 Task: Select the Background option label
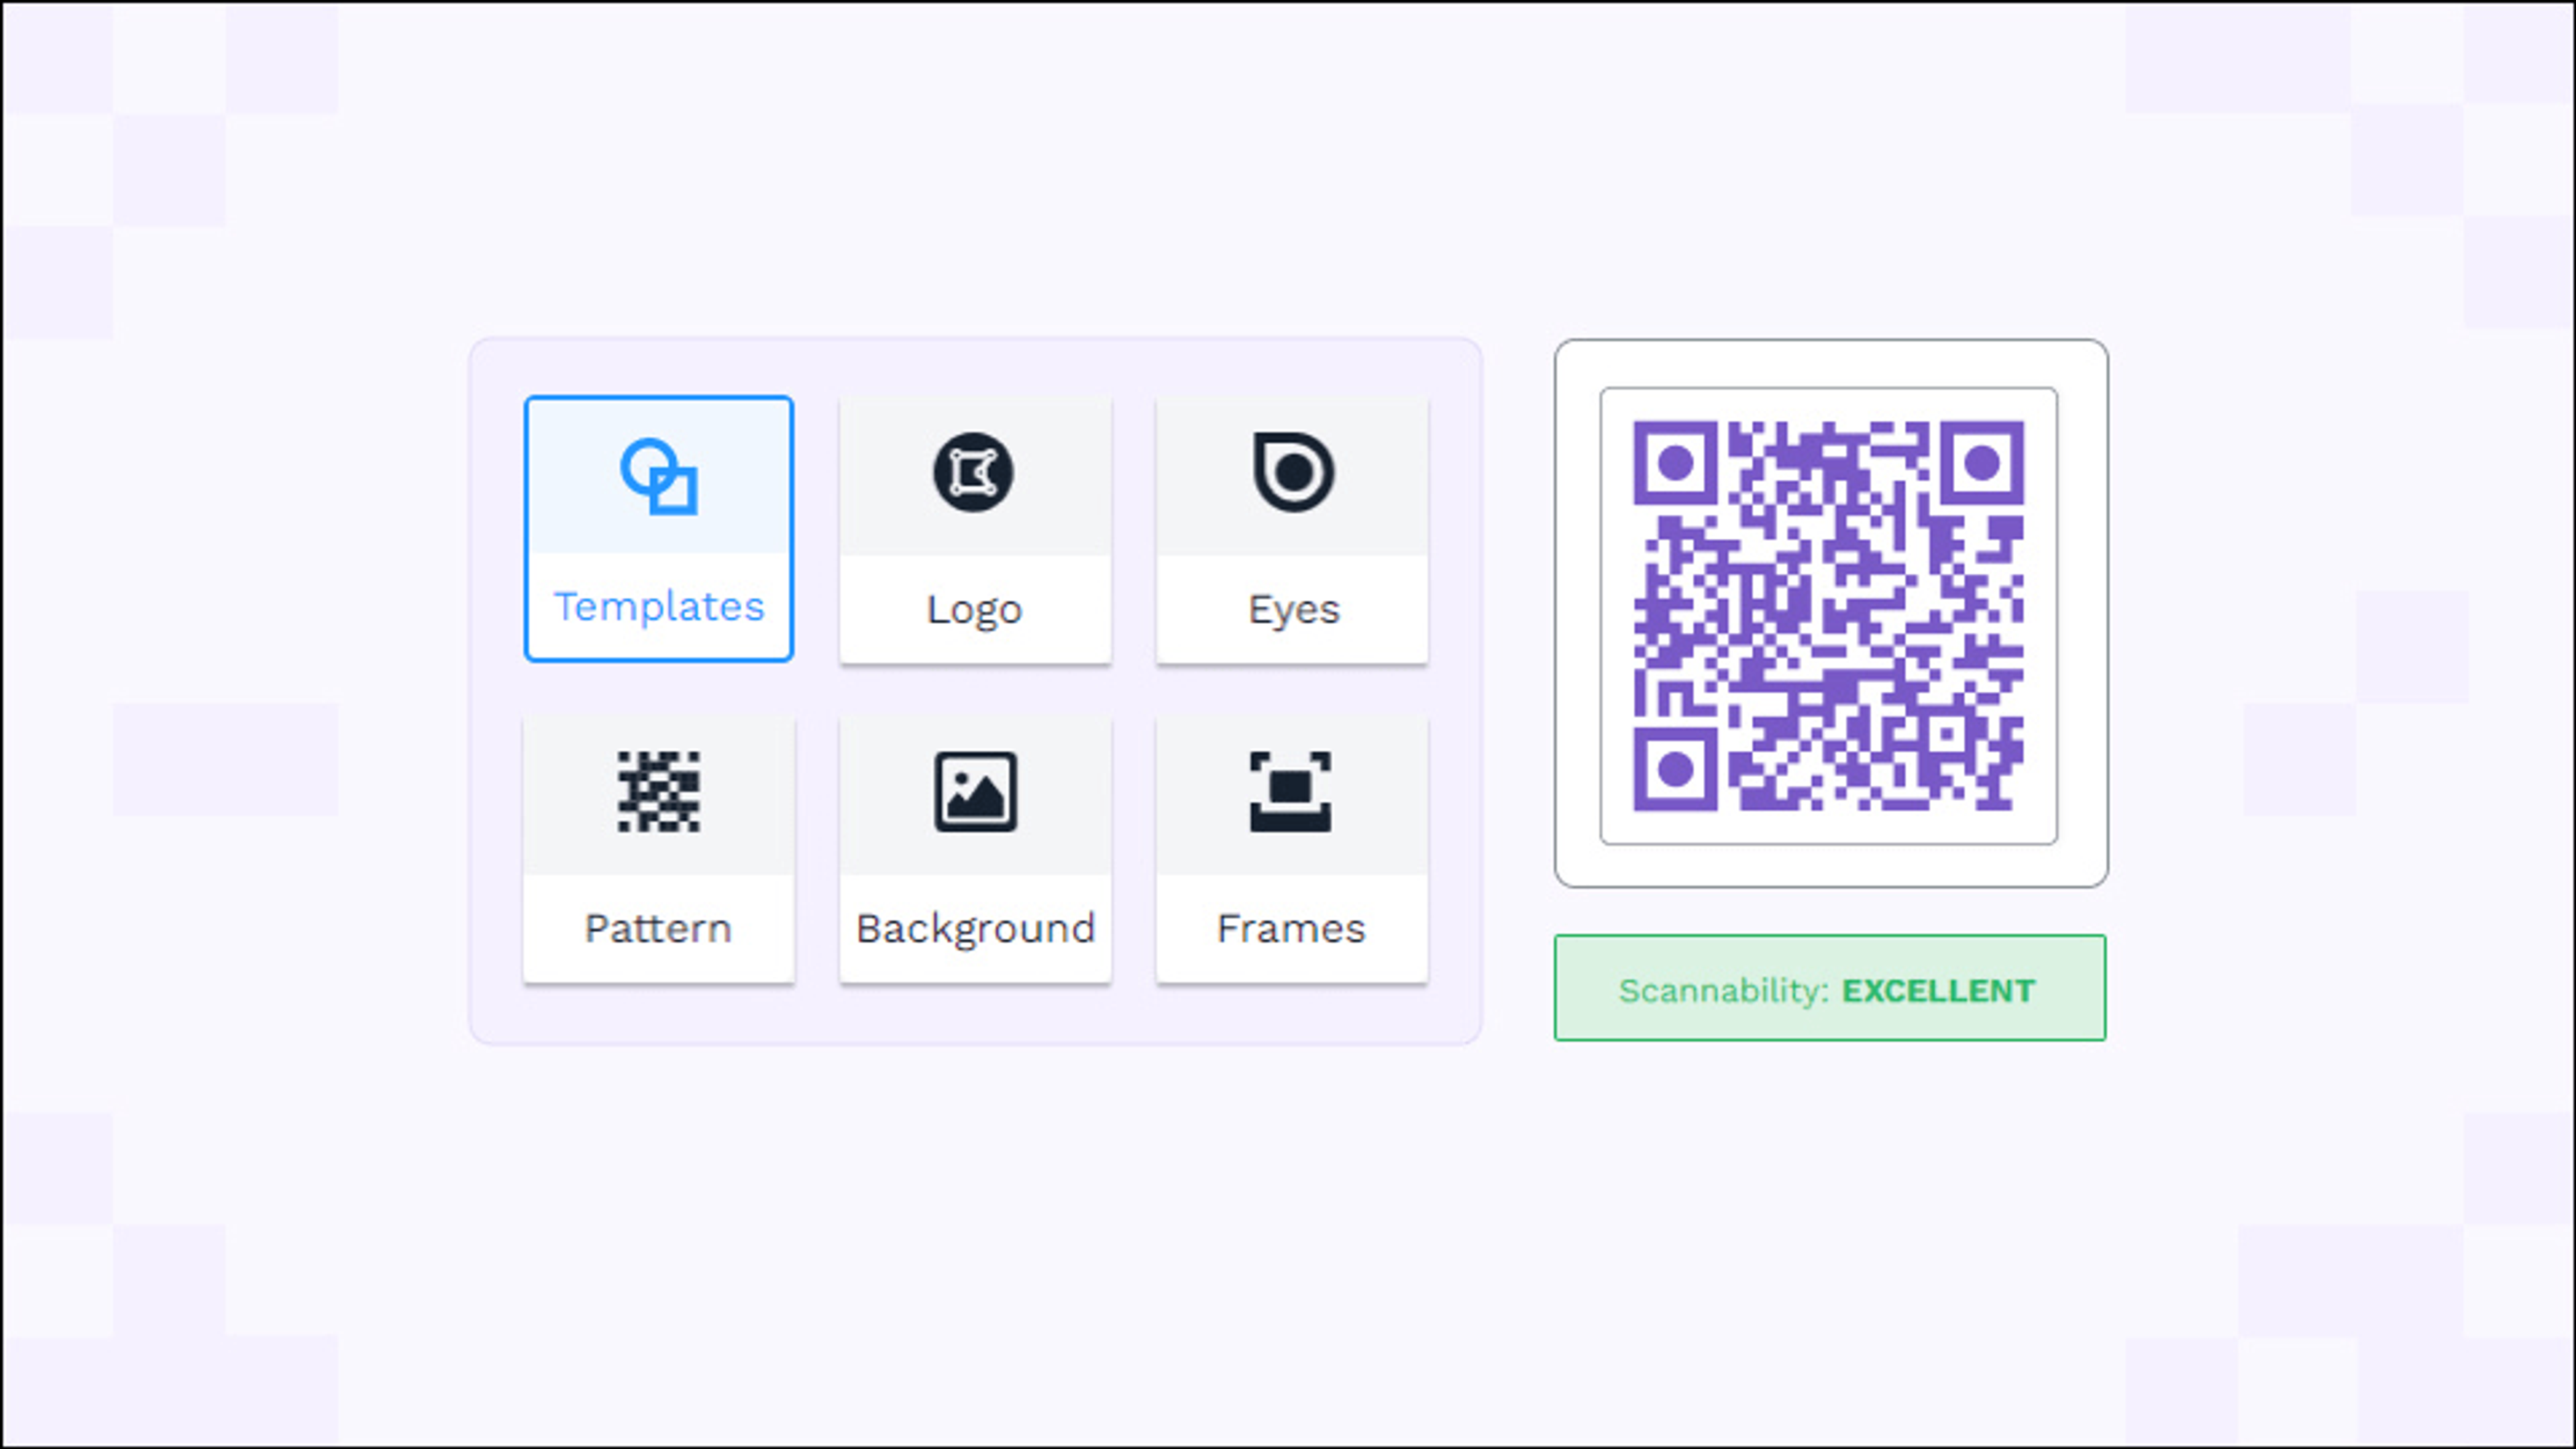[x=975, y=929]
